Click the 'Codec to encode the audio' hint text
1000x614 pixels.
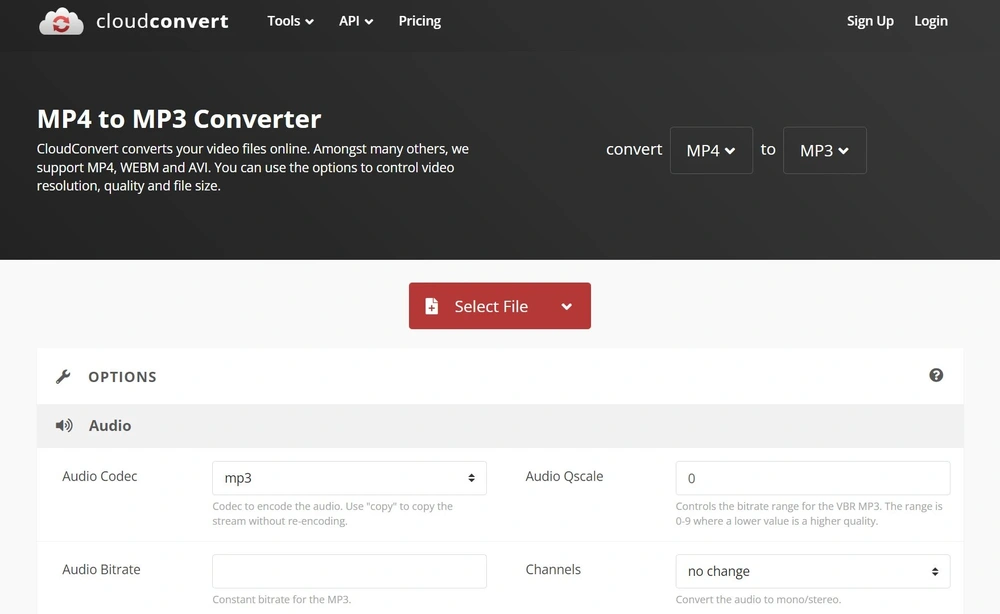[x=332, y=513]
